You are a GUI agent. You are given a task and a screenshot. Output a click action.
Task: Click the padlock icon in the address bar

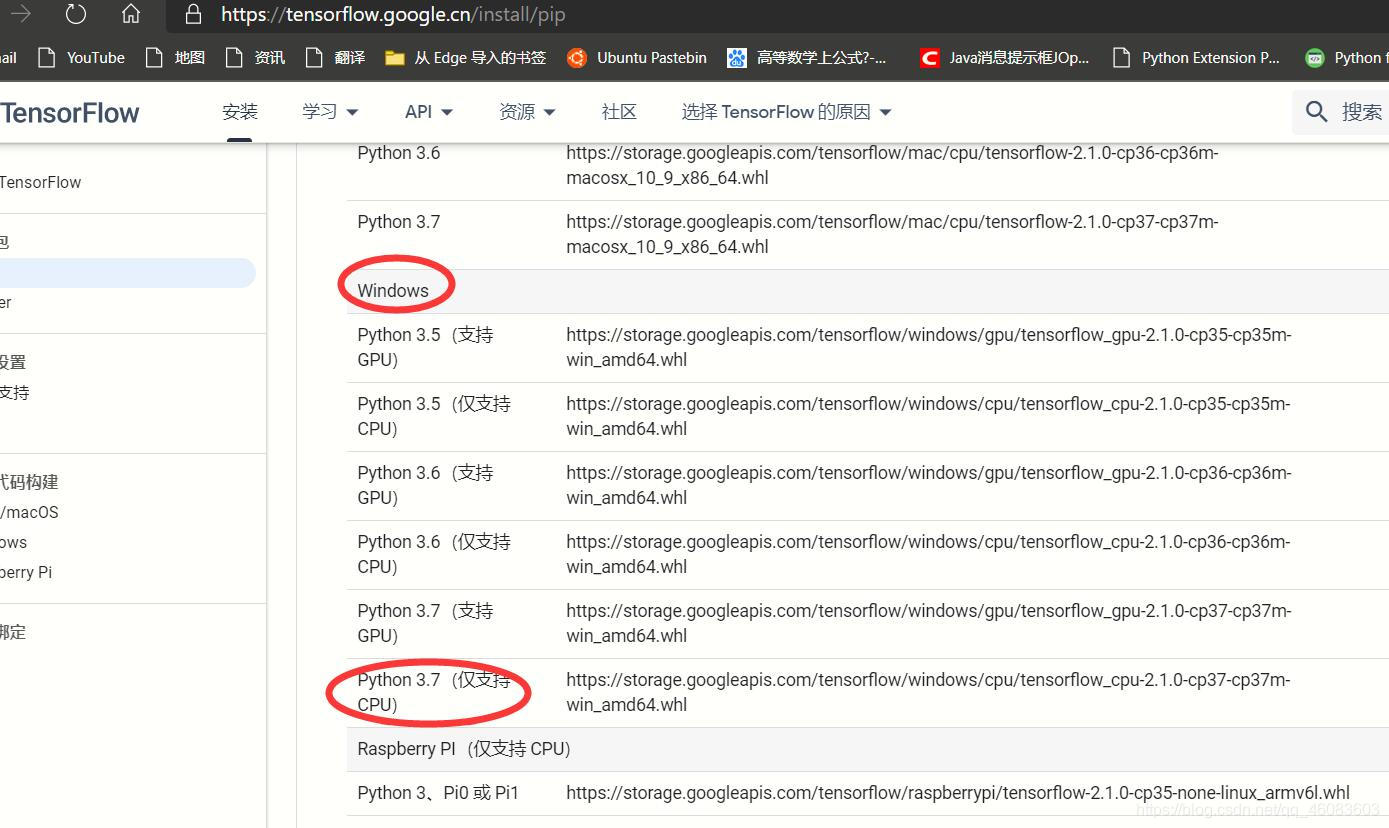tap(193, 14)
